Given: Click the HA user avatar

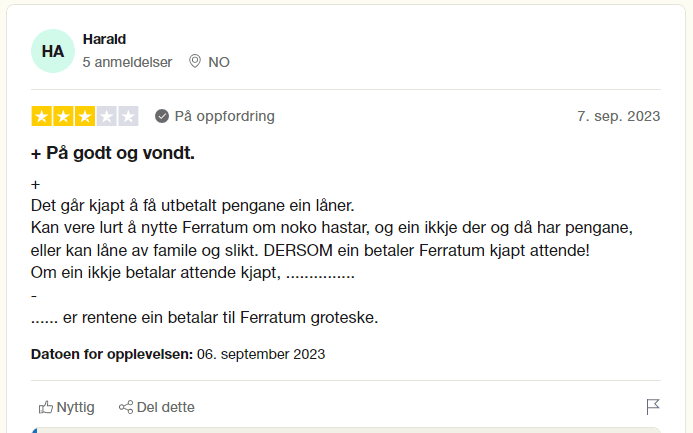Looking at the screenshot, I should coord(53,51).
